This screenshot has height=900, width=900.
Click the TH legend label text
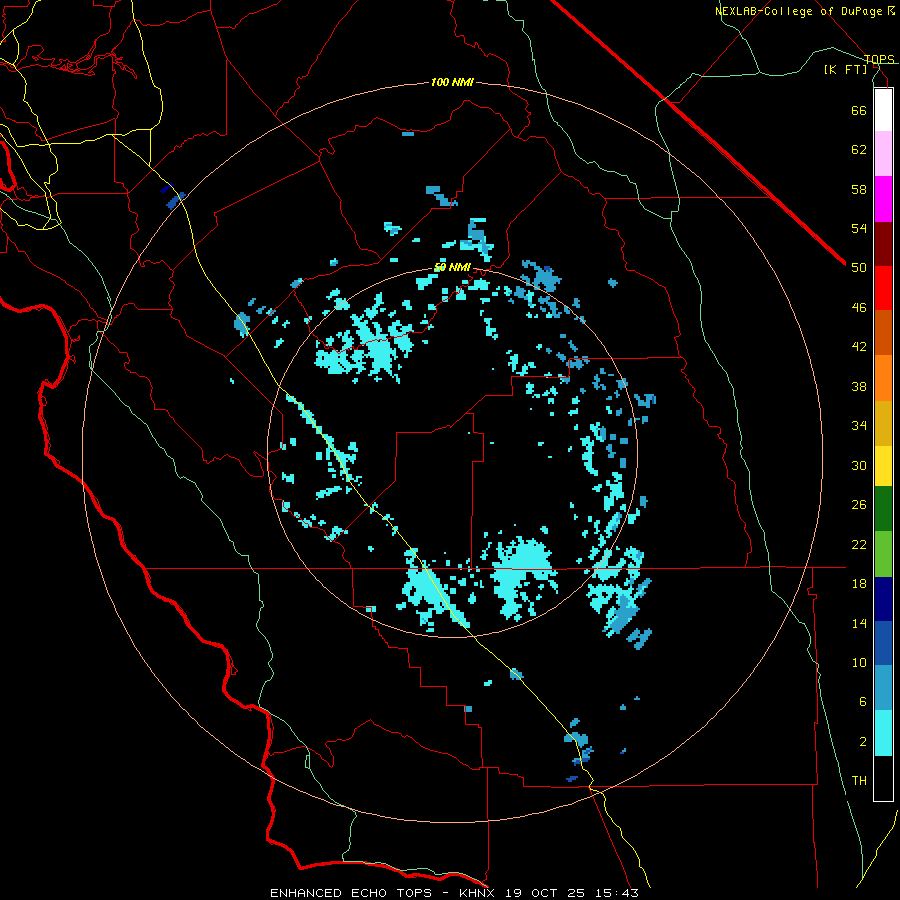(859, 781)
